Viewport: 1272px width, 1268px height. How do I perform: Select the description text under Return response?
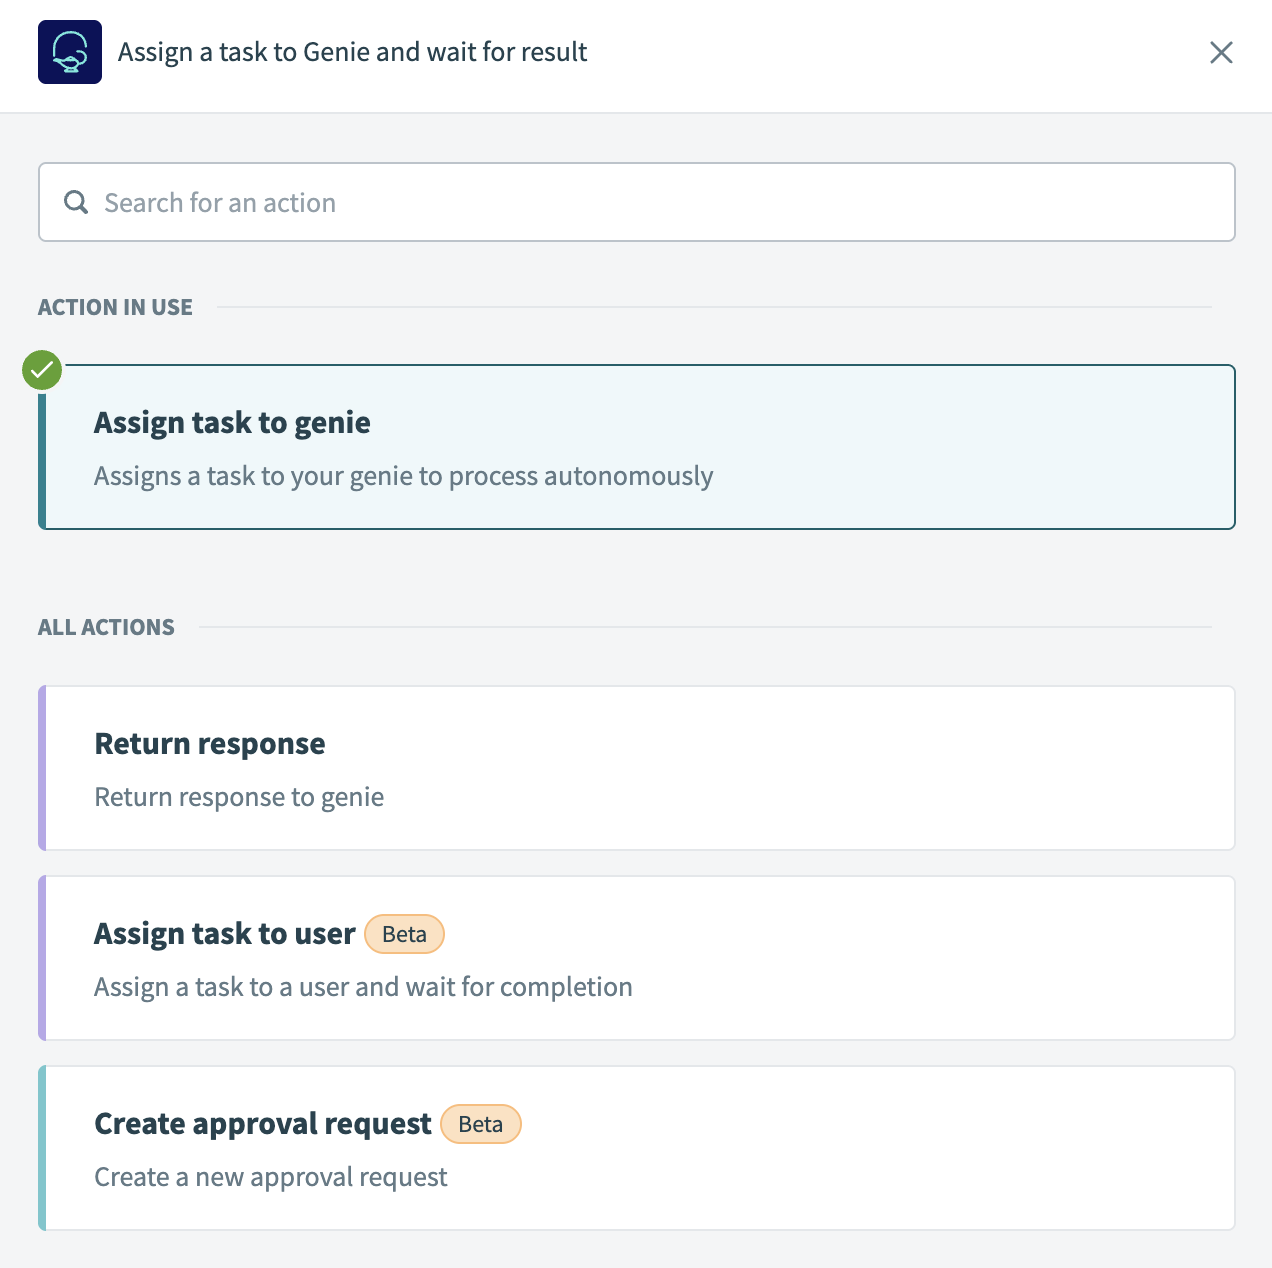(x=239, y=797)
